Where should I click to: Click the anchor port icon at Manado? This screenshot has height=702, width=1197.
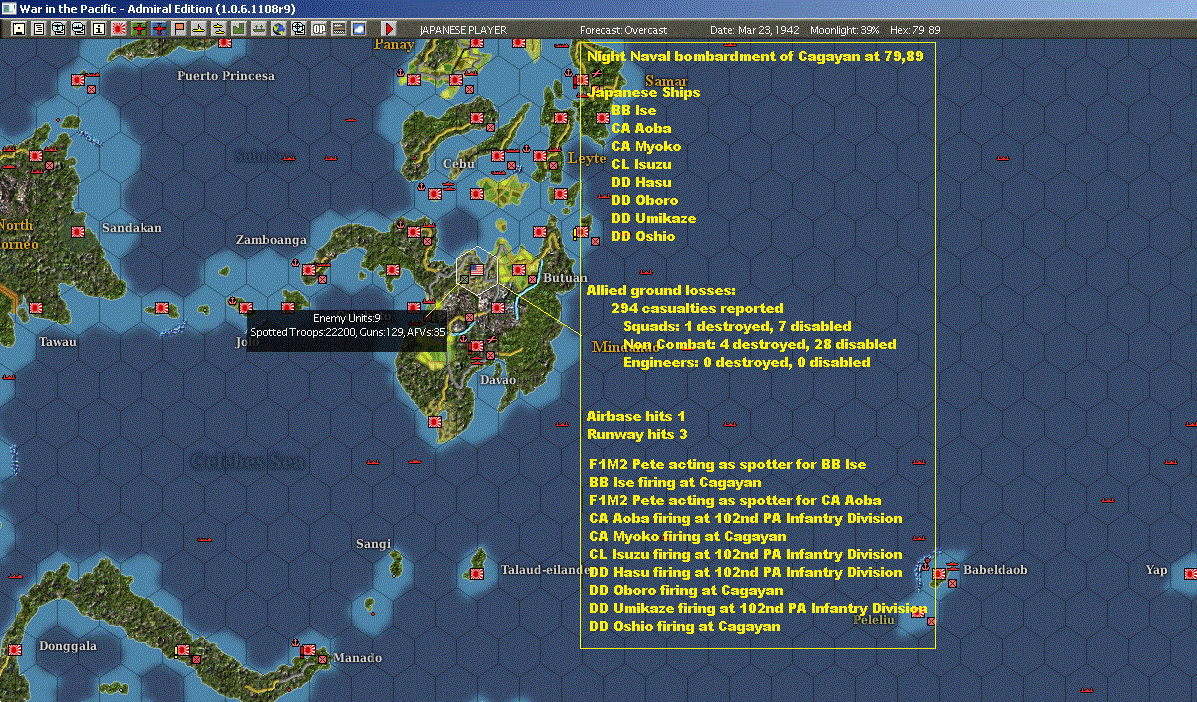pos(295,643)
